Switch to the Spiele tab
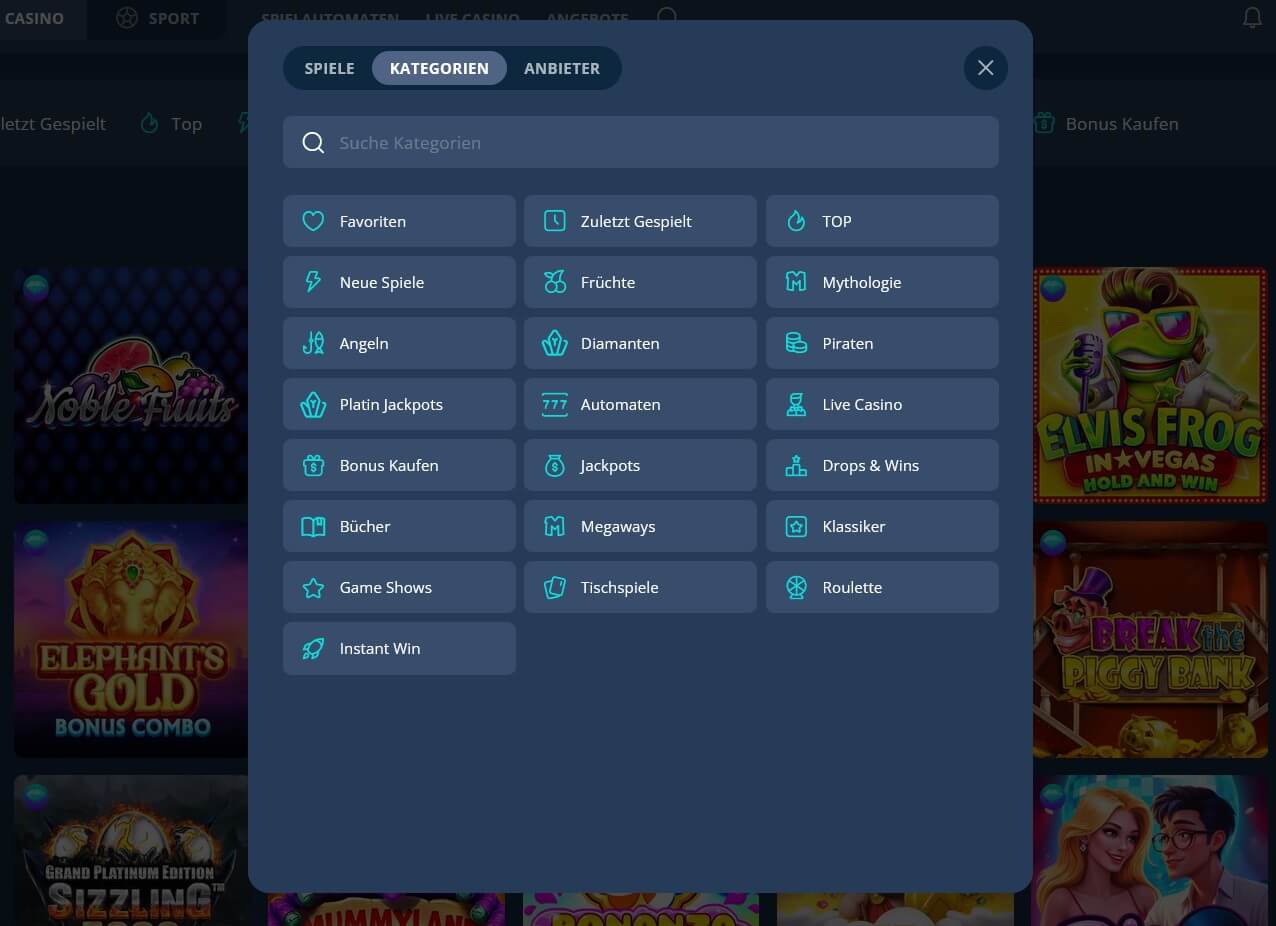Screen dimensions: 1276x926 point(329,68)
